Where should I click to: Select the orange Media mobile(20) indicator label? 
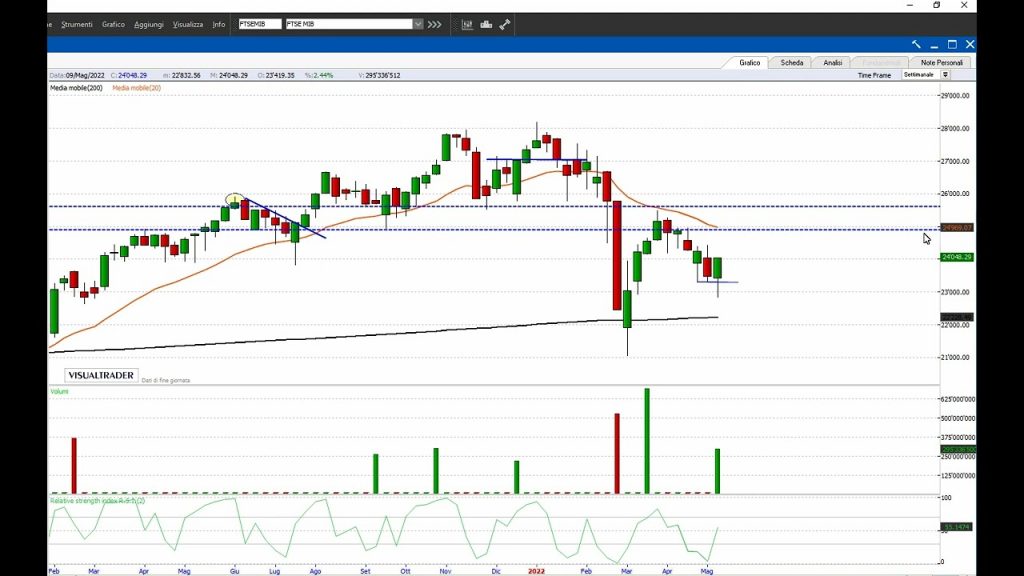(136, 88)
